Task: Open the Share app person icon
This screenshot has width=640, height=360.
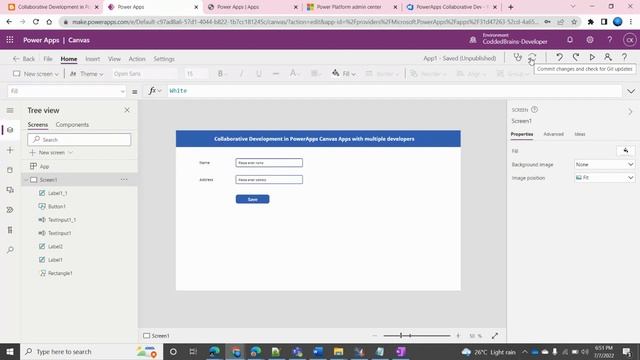Action: pos(608,58)
